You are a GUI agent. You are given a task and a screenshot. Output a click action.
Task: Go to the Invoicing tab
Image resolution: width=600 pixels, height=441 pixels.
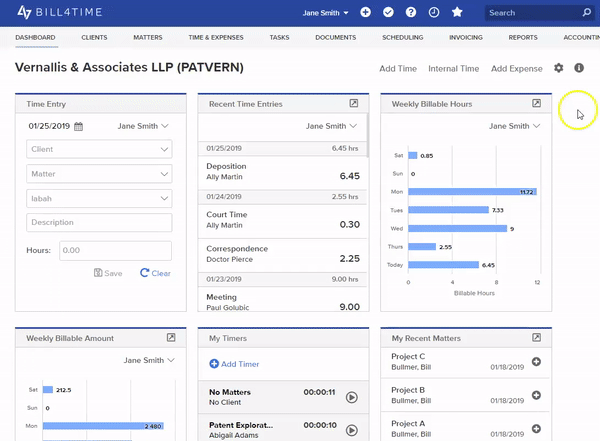466,38
